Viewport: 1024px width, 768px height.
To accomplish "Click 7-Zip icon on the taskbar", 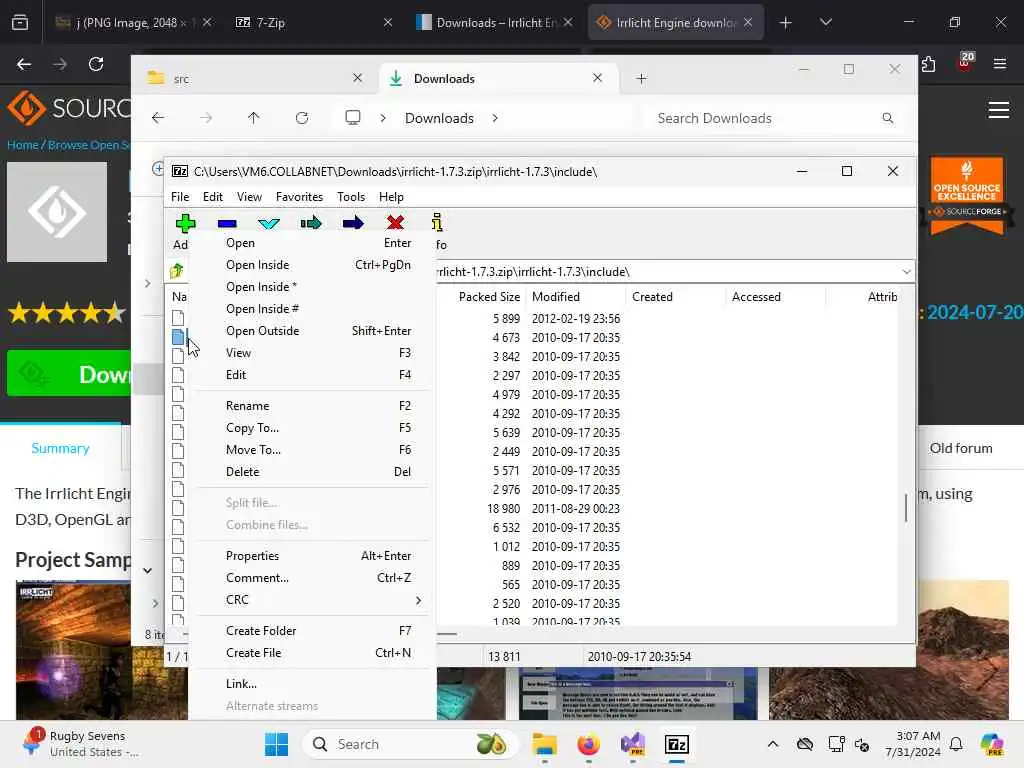I will coord(677,744).
